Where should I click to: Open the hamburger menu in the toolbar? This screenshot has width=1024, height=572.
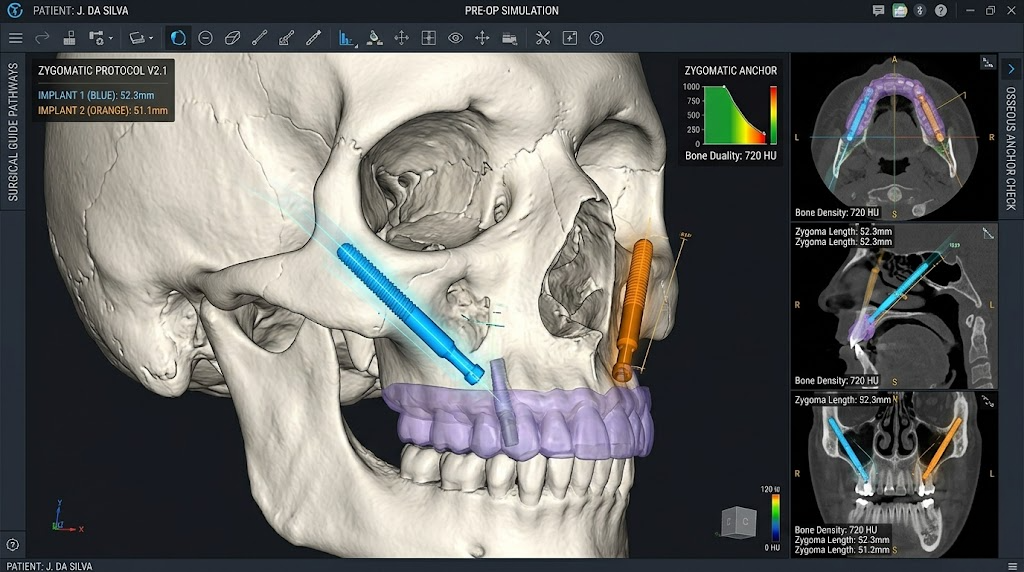tap(15, 38)
